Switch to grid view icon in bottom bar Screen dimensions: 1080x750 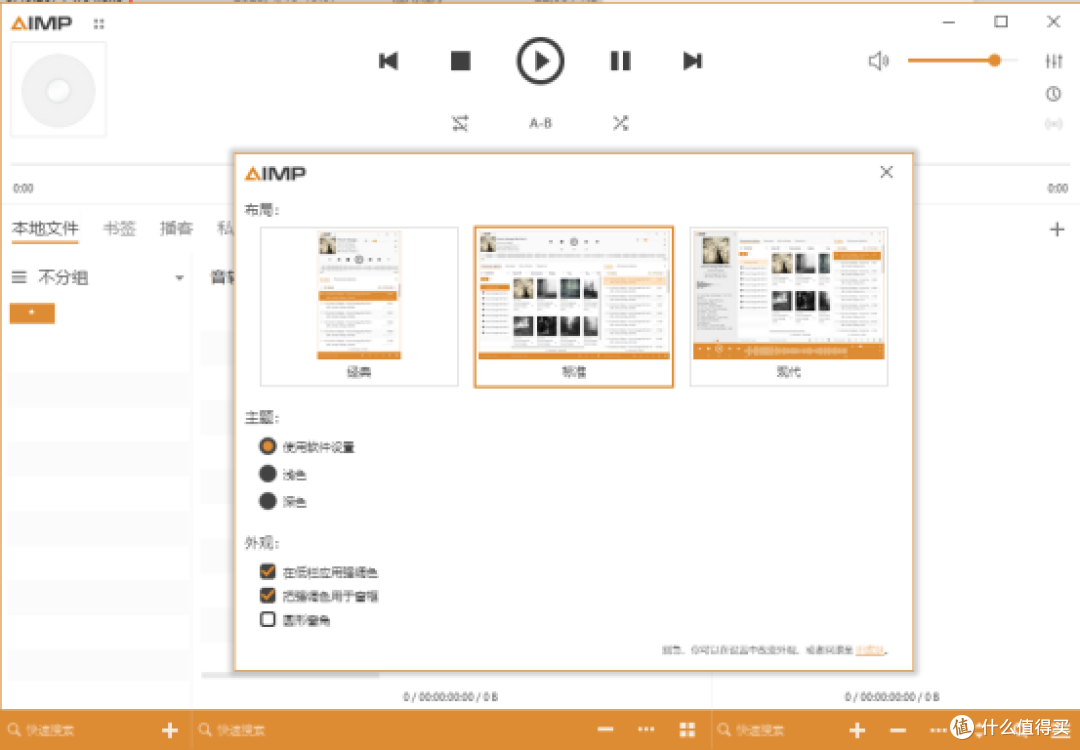click(x=687, y=730)
